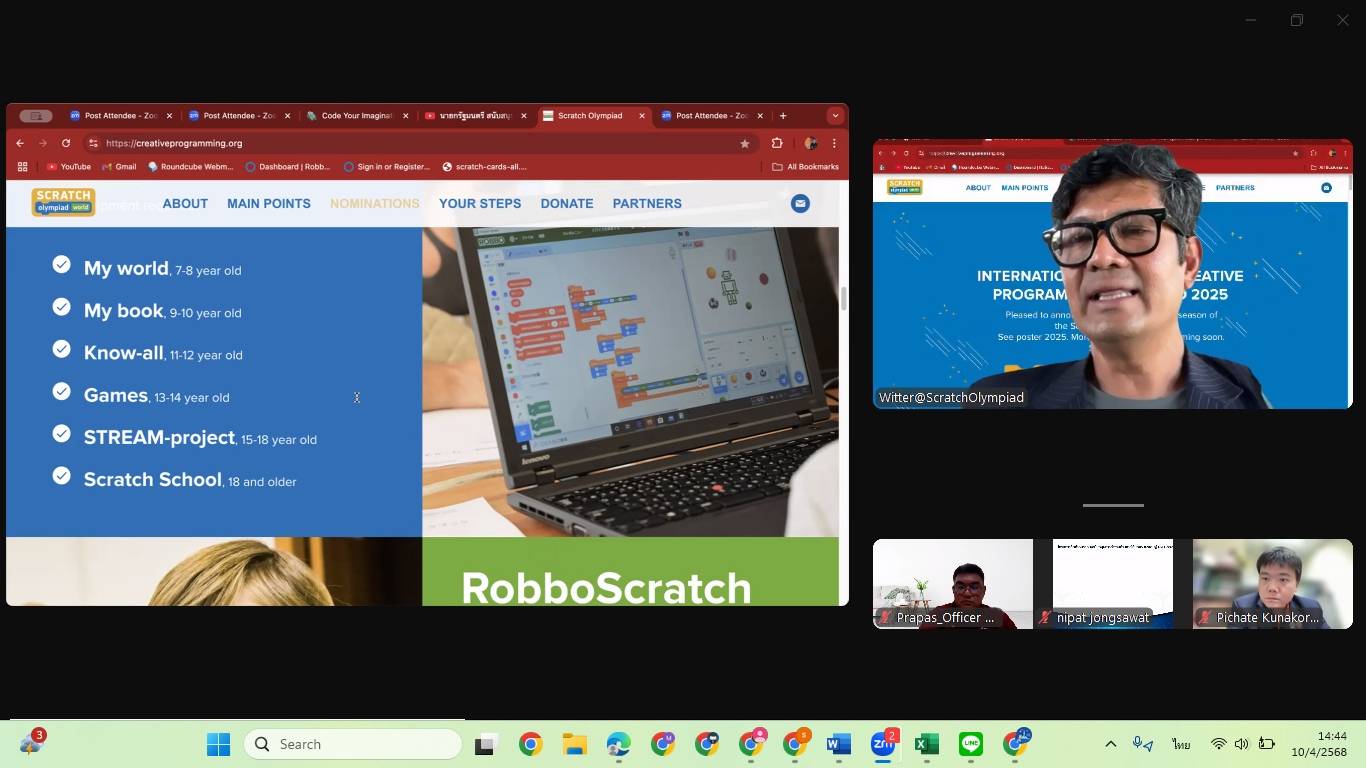Open the YouTube bookmark

tap(69, 167)
